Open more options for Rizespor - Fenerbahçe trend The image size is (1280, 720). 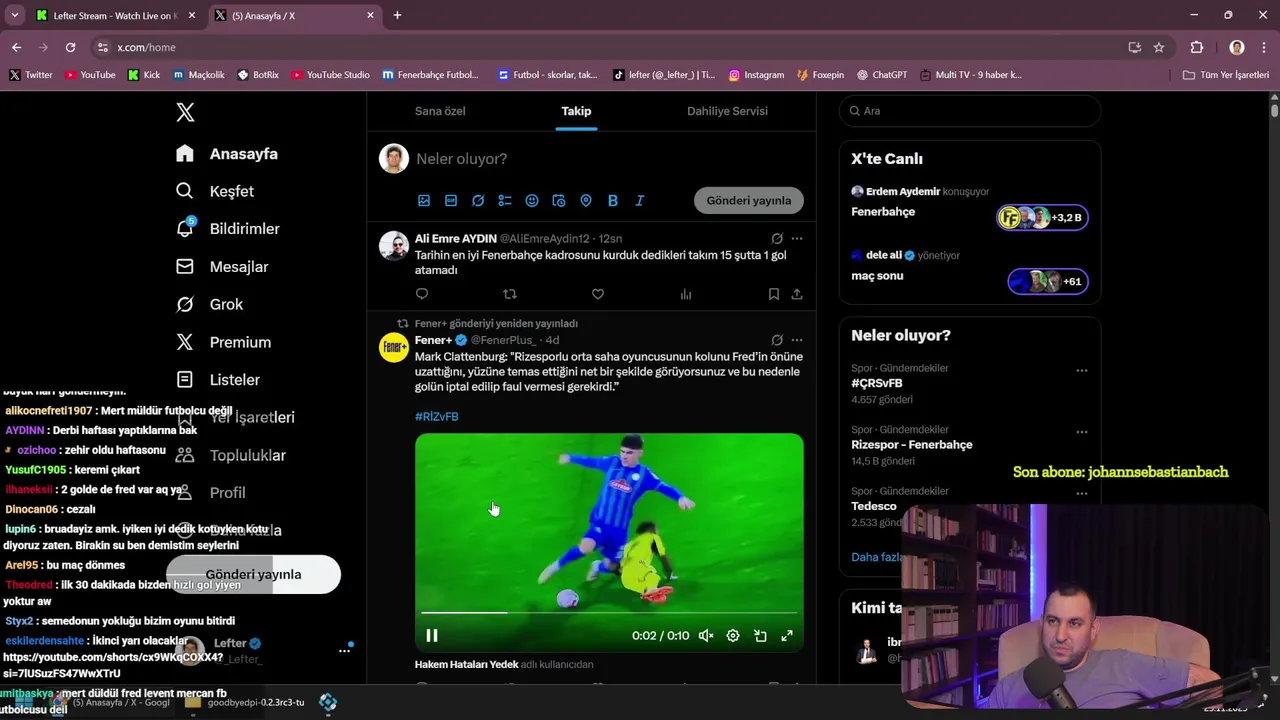point(1081,432)
